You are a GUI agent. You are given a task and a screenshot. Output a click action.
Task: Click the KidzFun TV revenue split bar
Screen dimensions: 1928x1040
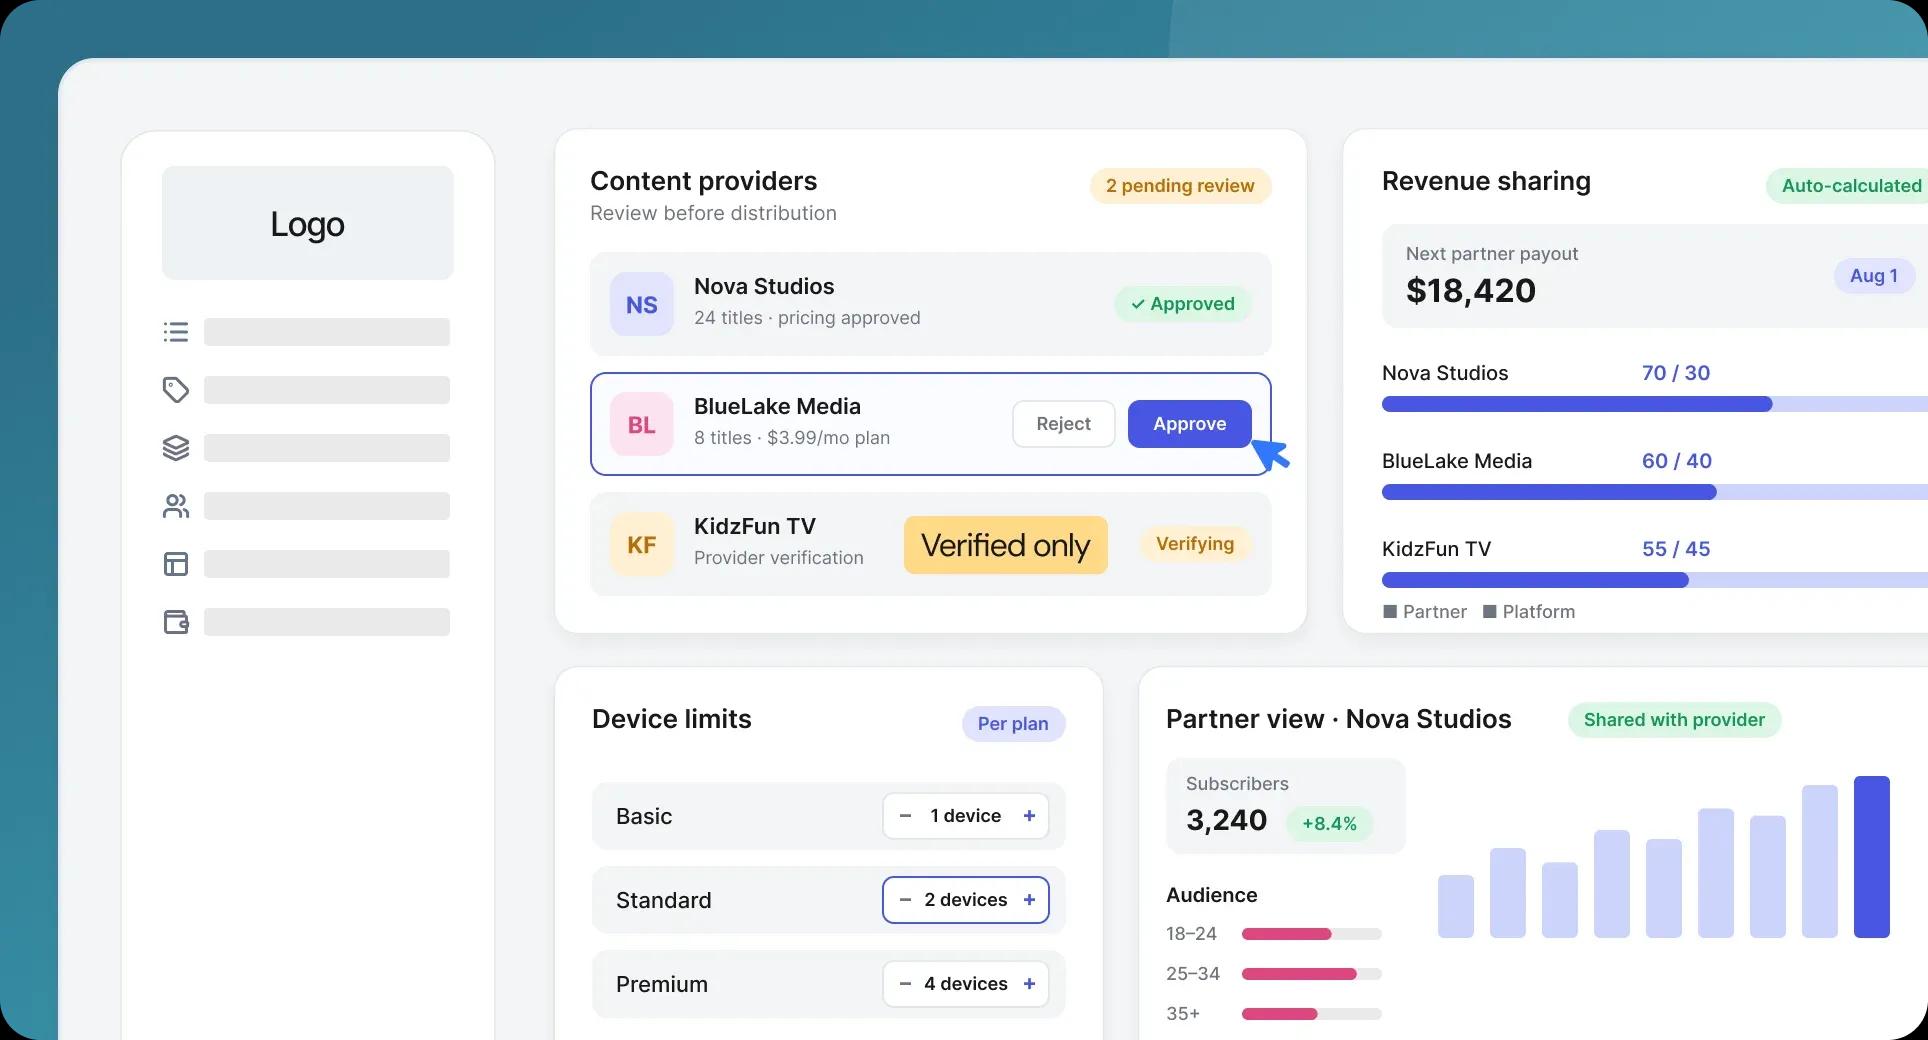pyautogui.click(x=1655, y=580)
